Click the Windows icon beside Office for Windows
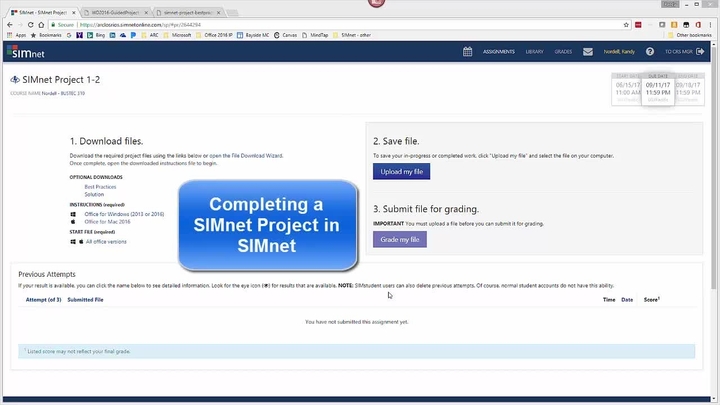This screenshot has width=720, height=405. click(x=73, y=214)
